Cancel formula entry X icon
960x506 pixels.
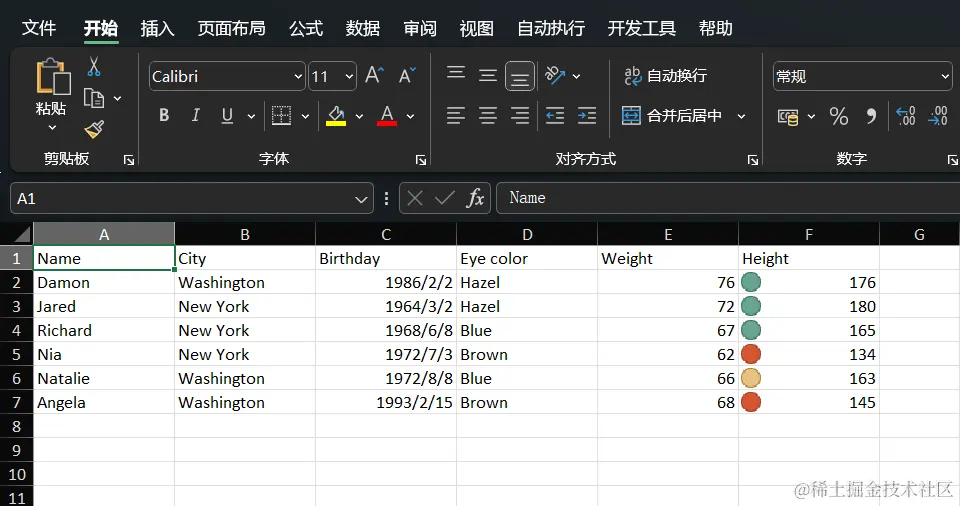(414, 198)
